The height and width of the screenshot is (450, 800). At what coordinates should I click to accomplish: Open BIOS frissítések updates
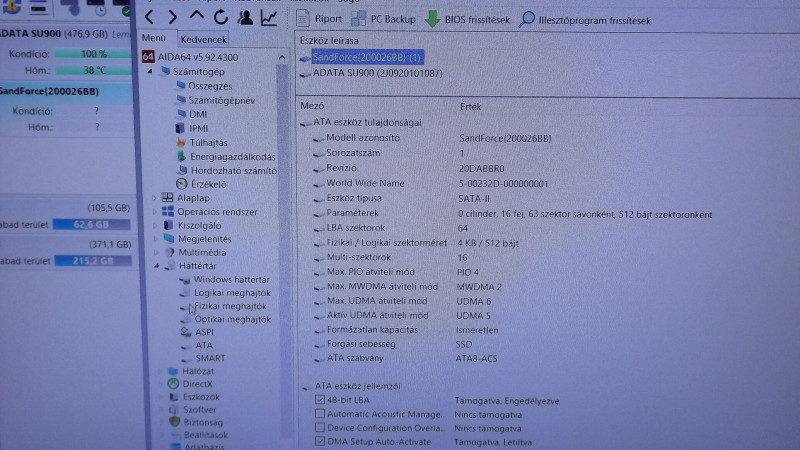tap(467, 20)
